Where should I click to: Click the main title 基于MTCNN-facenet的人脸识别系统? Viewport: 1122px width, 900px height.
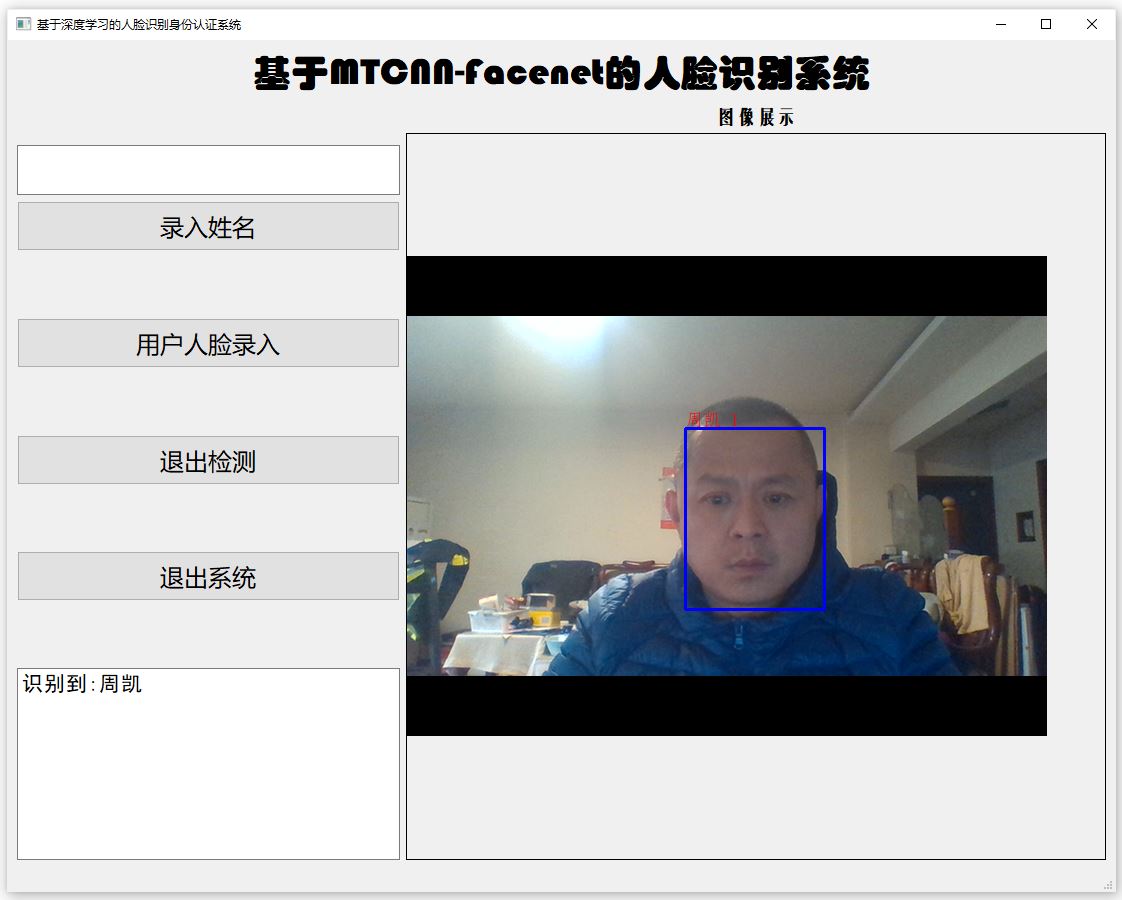562,74
